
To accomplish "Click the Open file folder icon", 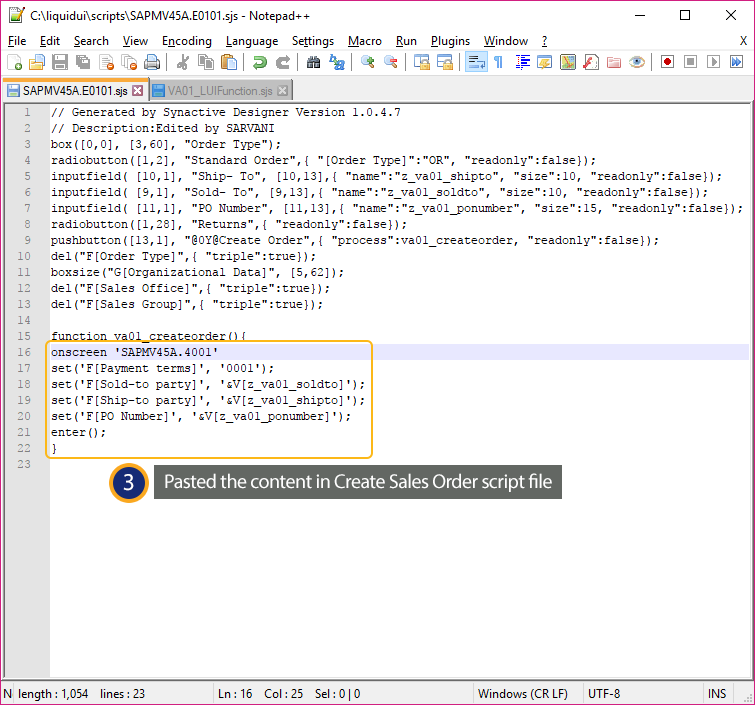I will point(37,62).
